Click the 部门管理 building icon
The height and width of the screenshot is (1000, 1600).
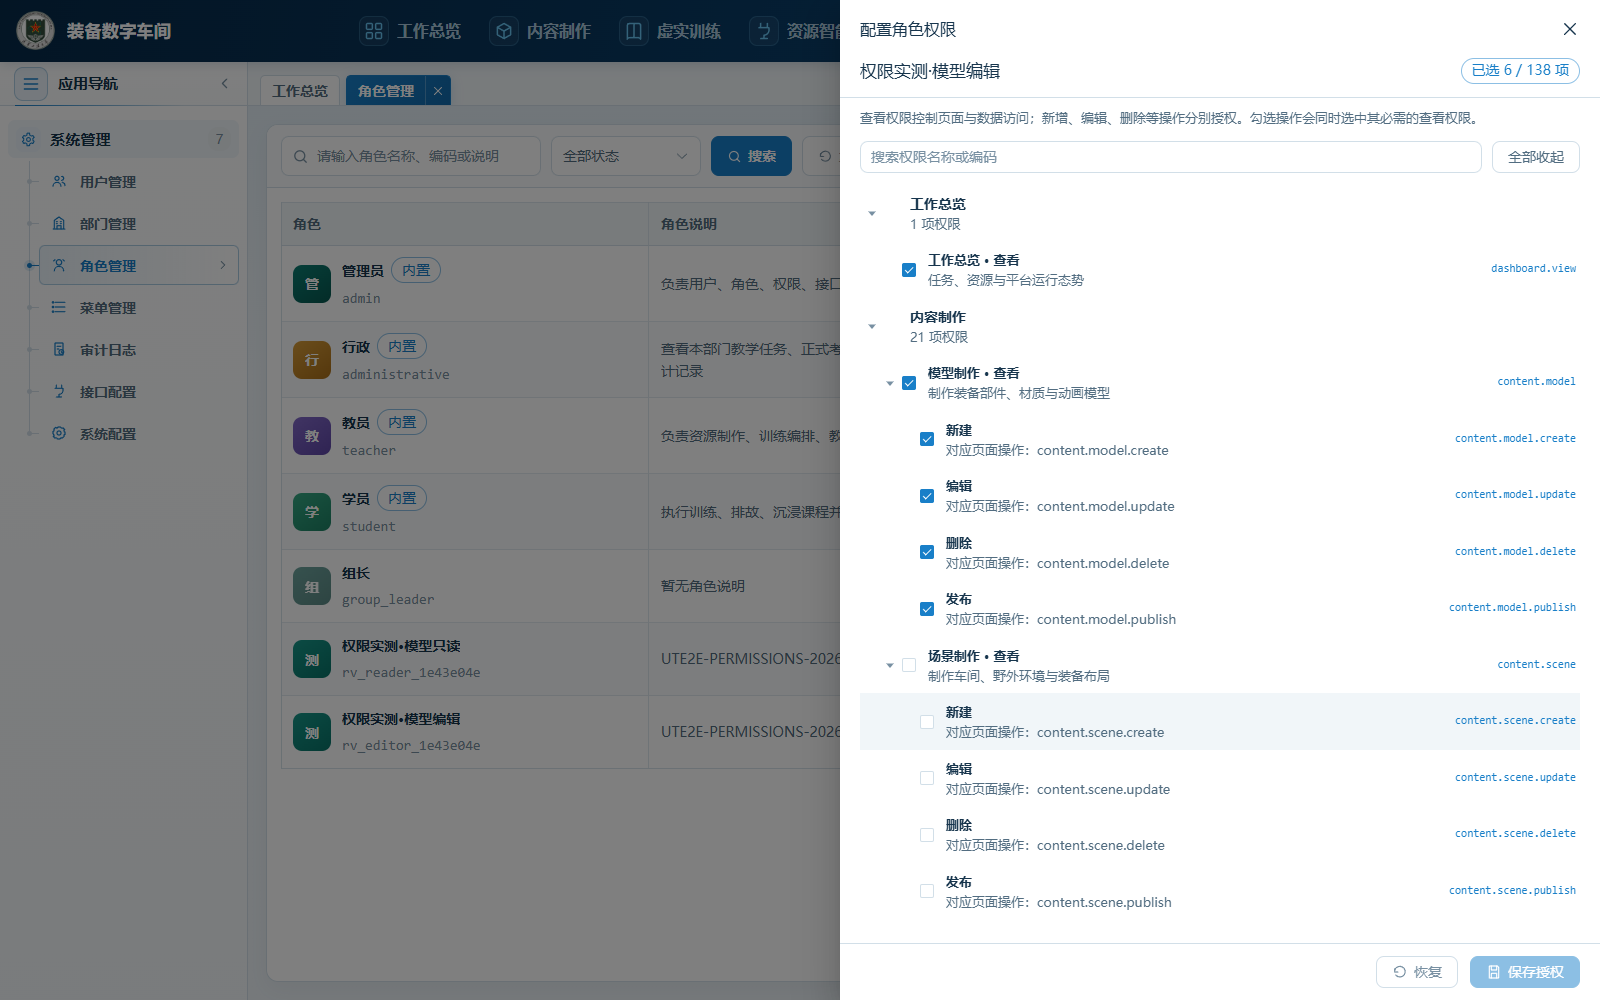(x=59, y=223)
